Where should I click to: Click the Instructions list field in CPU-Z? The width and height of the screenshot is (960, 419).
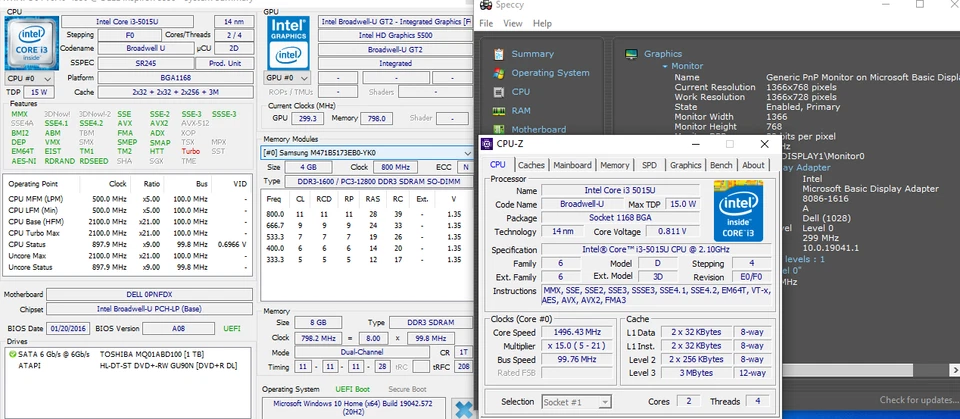(x=656, y=295)
